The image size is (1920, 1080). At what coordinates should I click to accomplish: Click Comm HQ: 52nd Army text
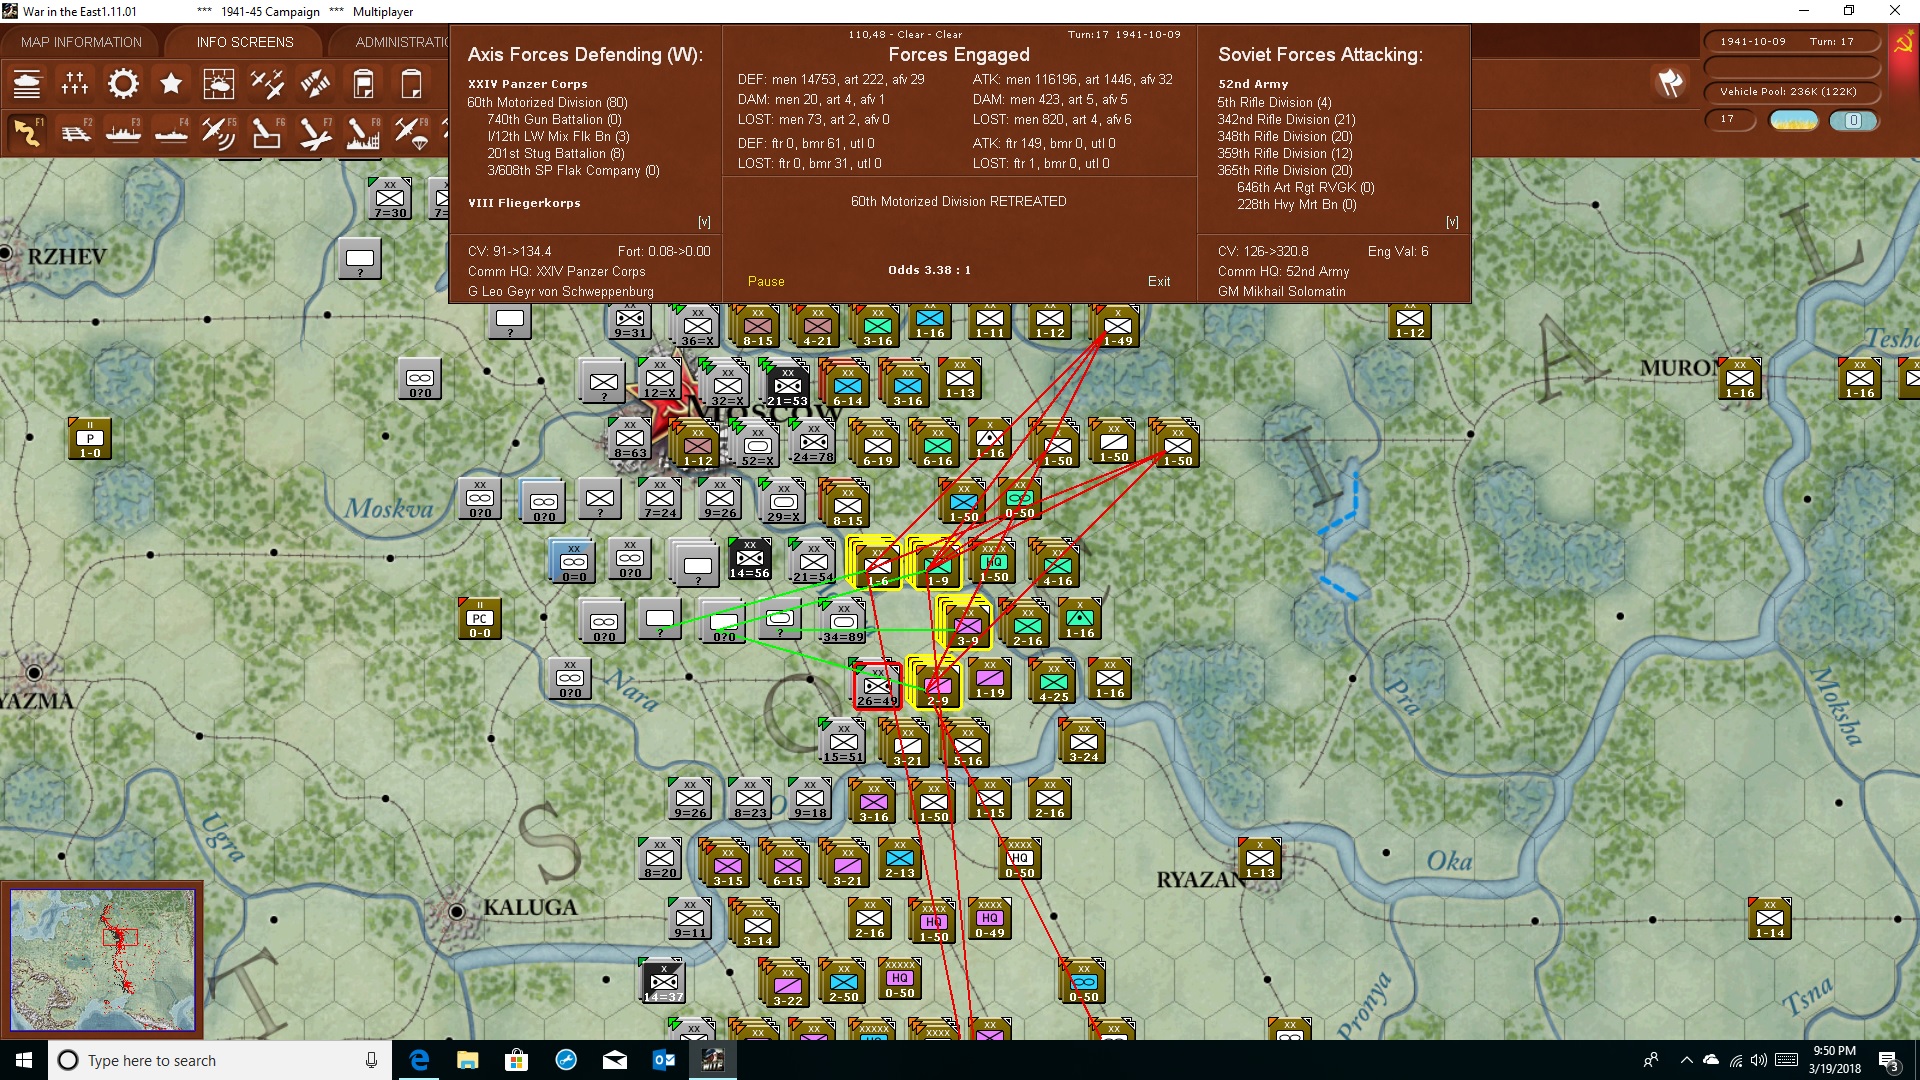point(1283,271)
